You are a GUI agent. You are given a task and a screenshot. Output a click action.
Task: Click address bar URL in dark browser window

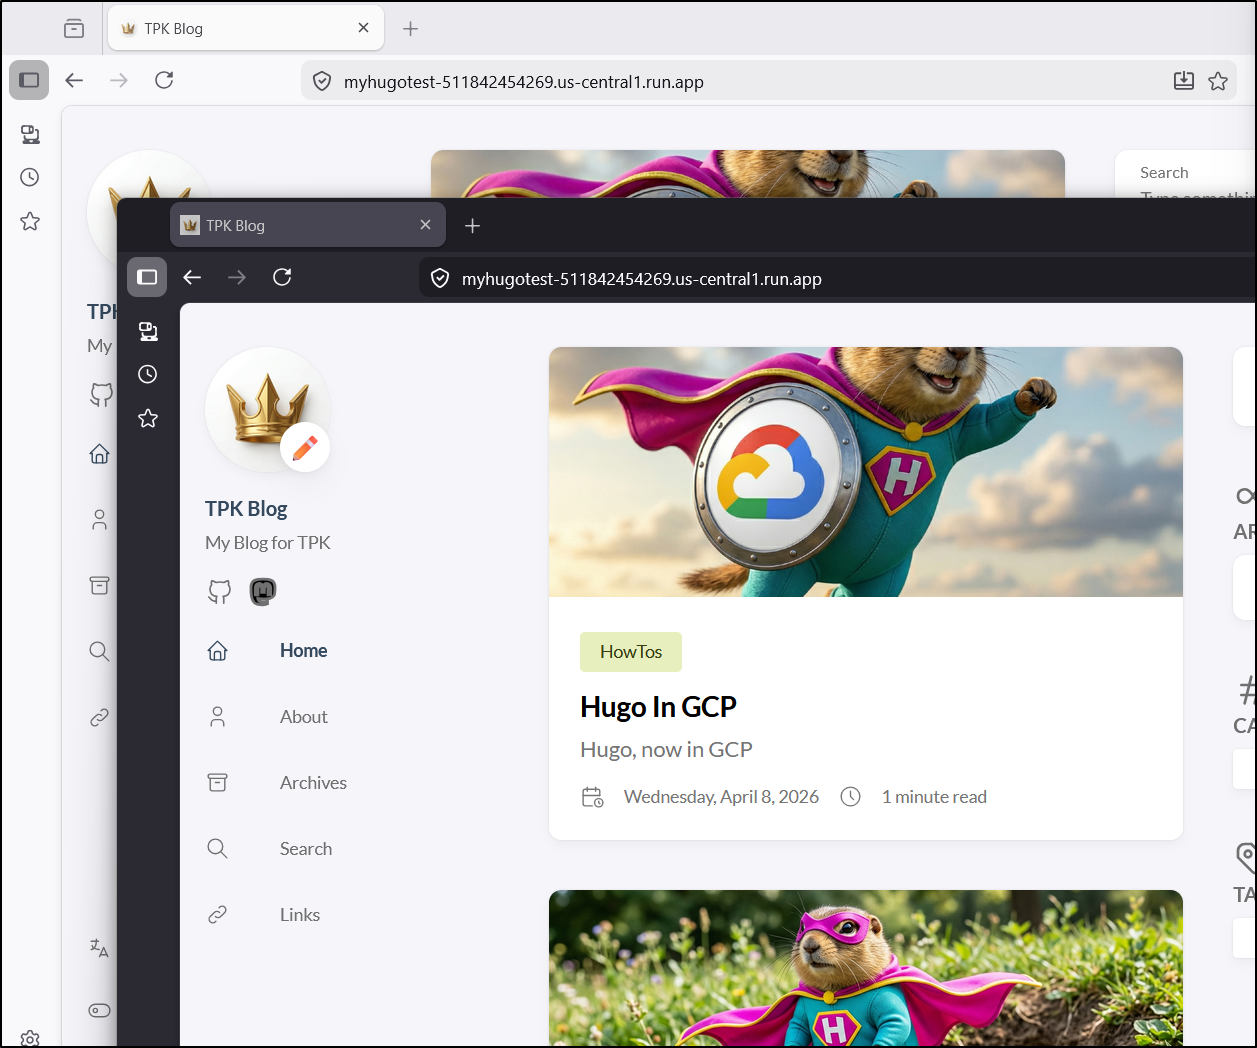point(641,279)
